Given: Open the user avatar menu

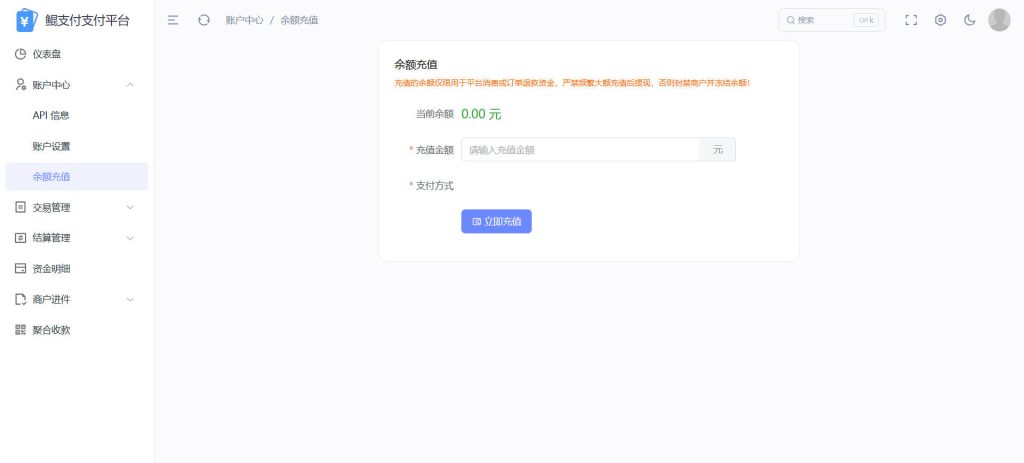Looking at the screenshot, I should 999,20.
